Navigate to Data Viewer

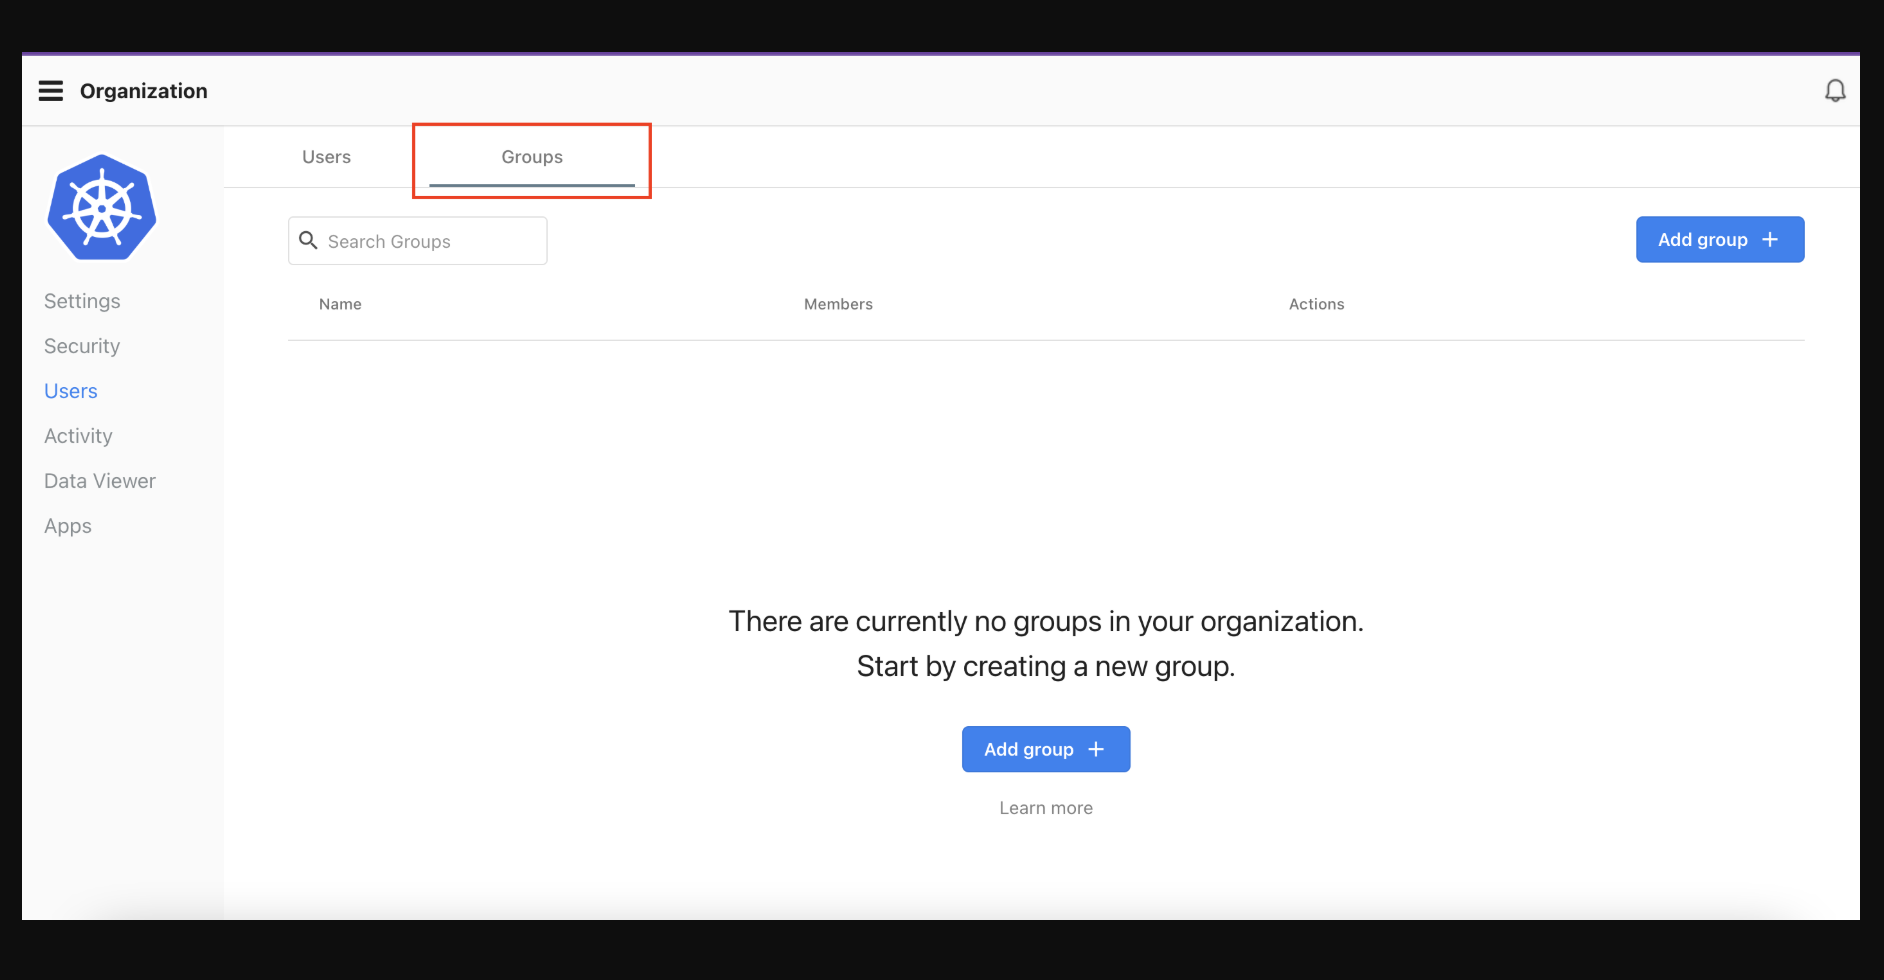pyautogui.click(x=100, y=481)
